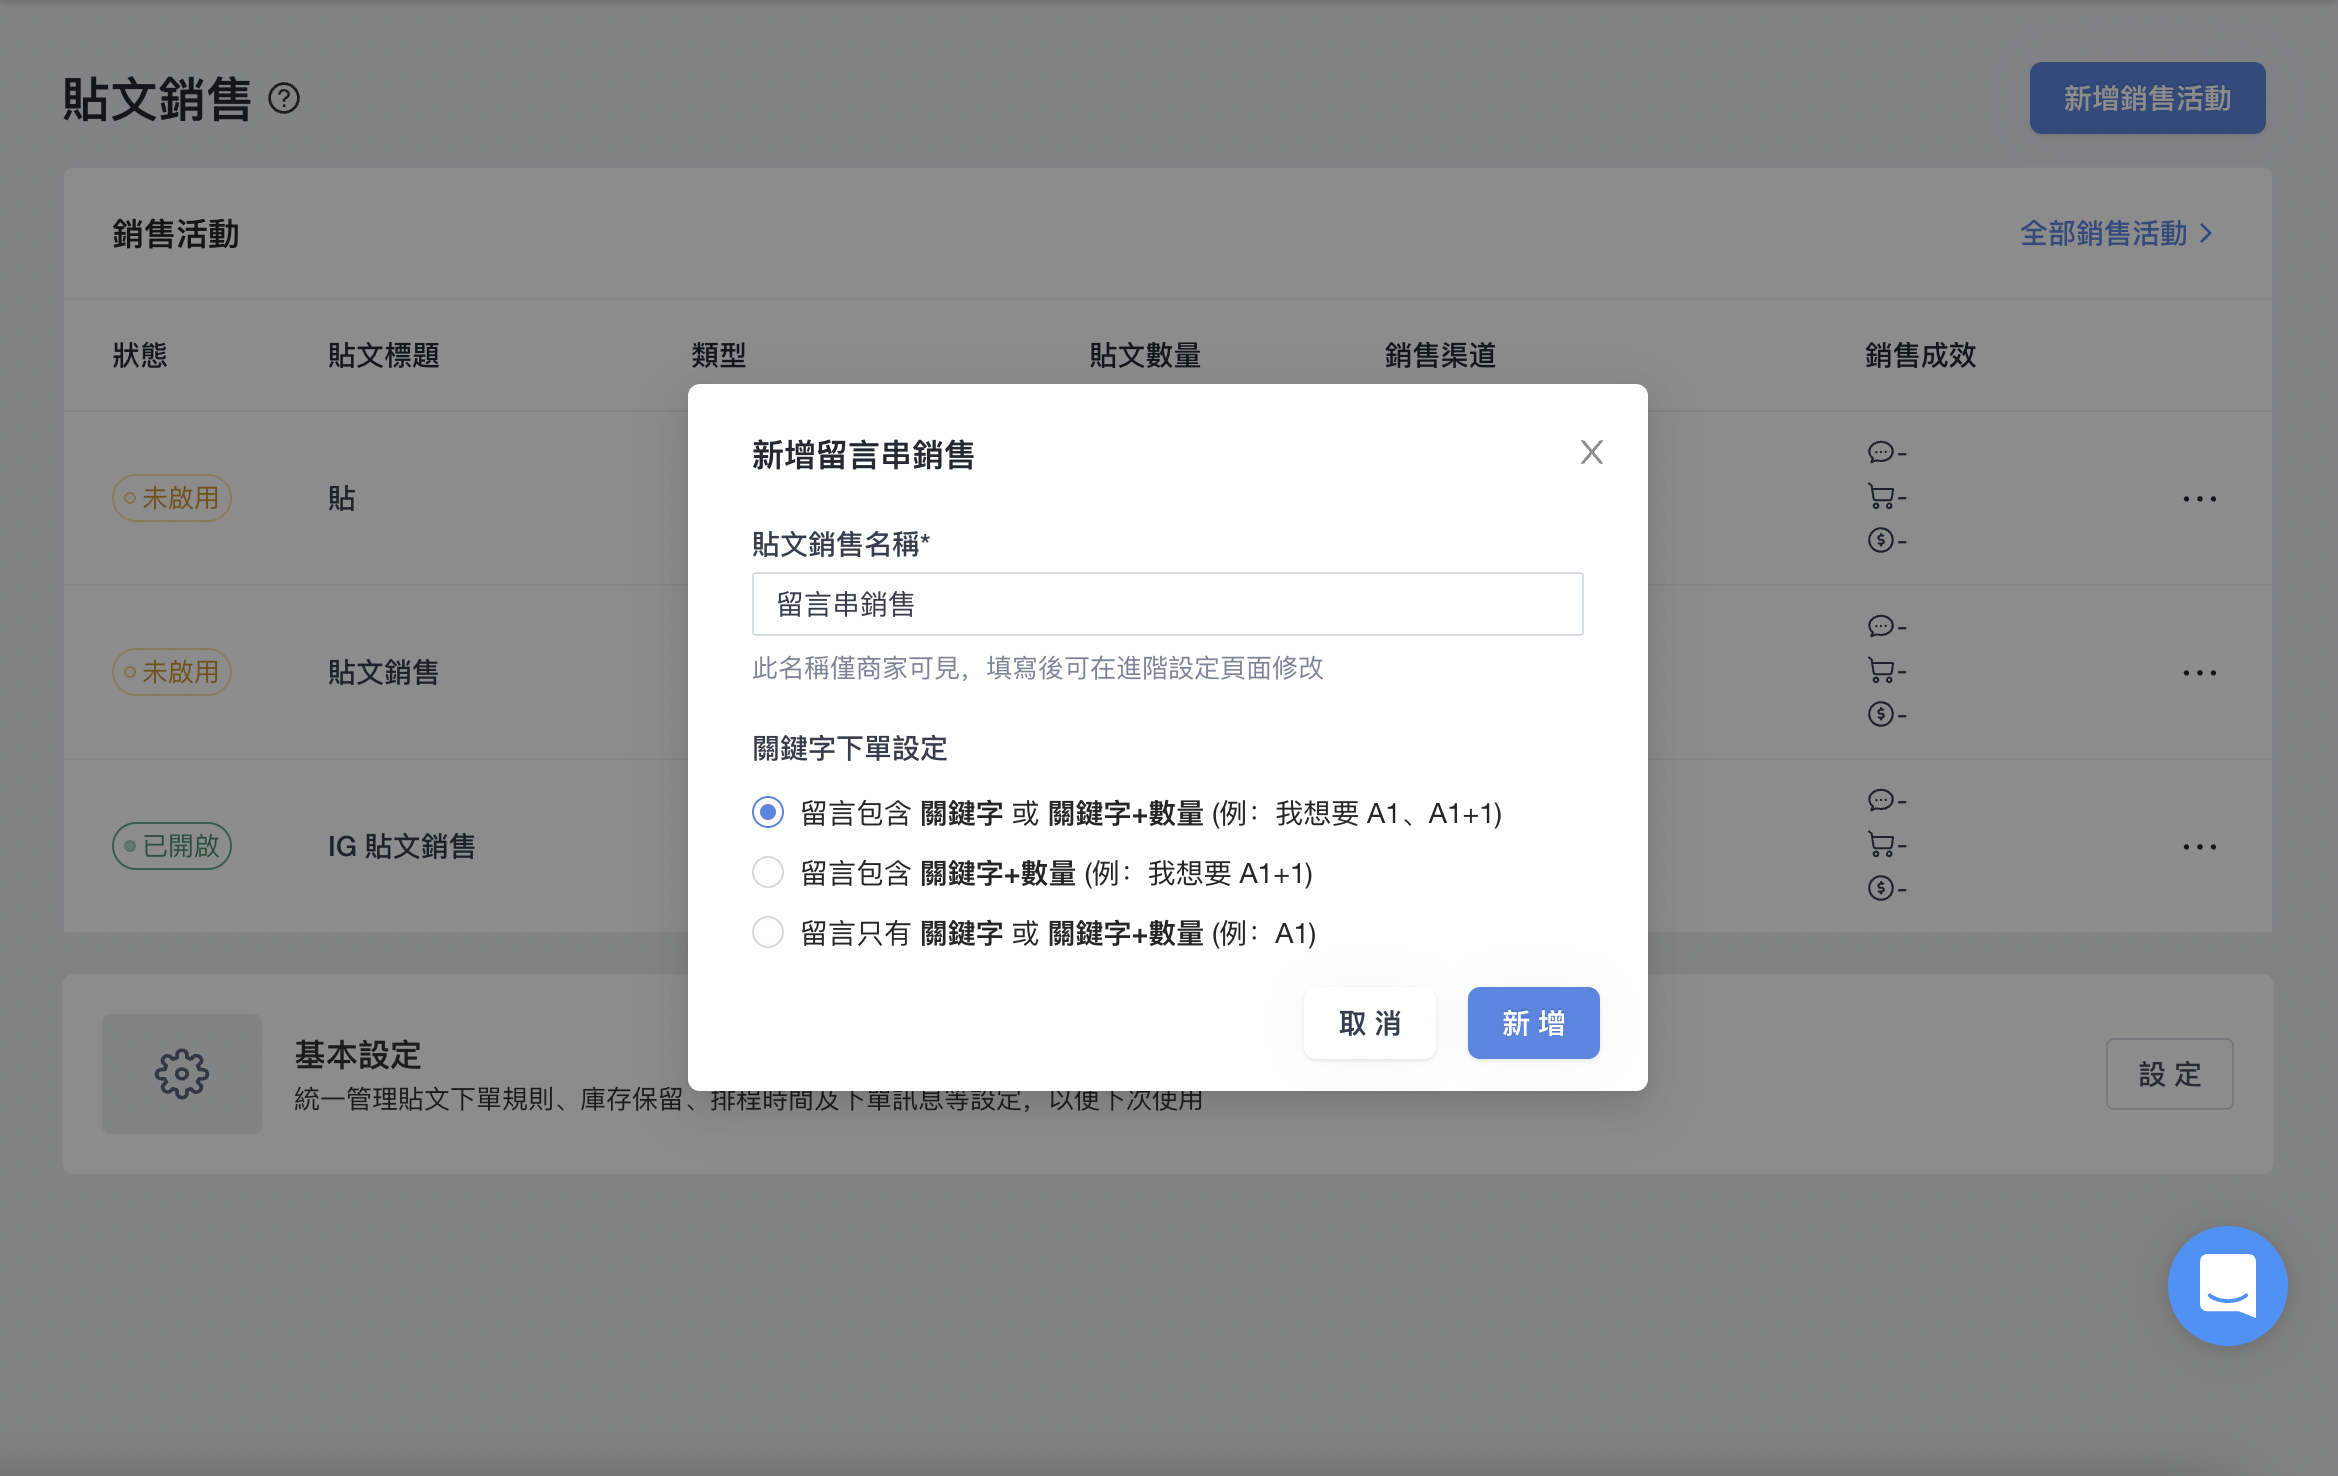Image resolution: width=2338 pixels, height=1476 pixels.
Task: Click the 銷售活動 section heading
Action: pyautogui.click(x=176, y=234)
